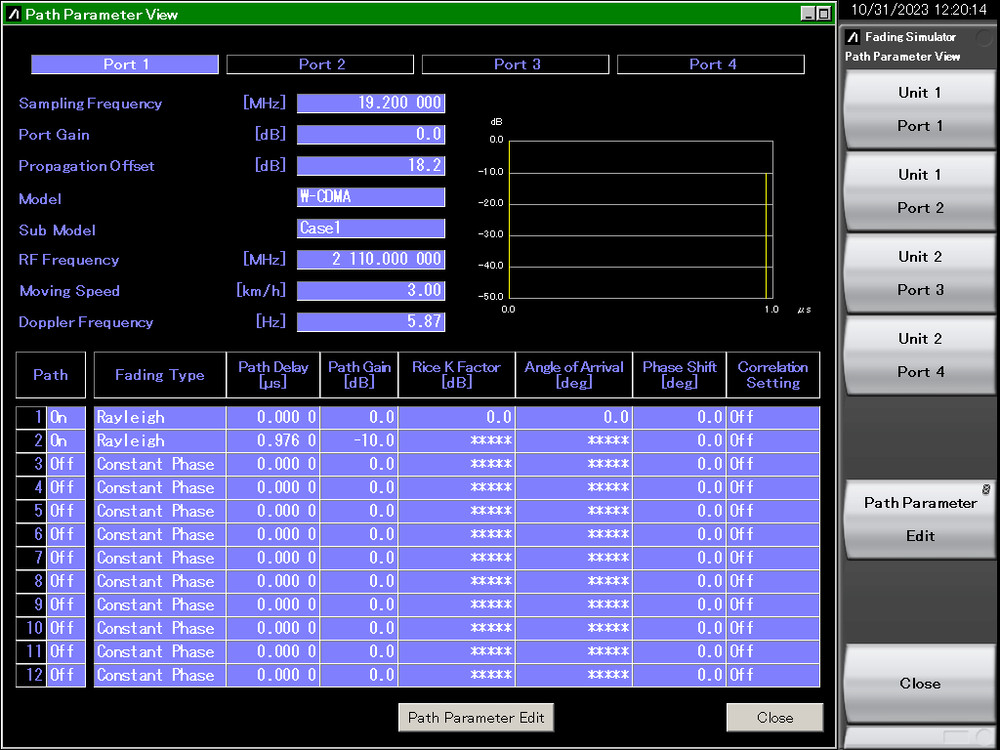The image size is (1000, 750).
Task: Click path 6 Off state cell
Action: click(x=66, y=534)
